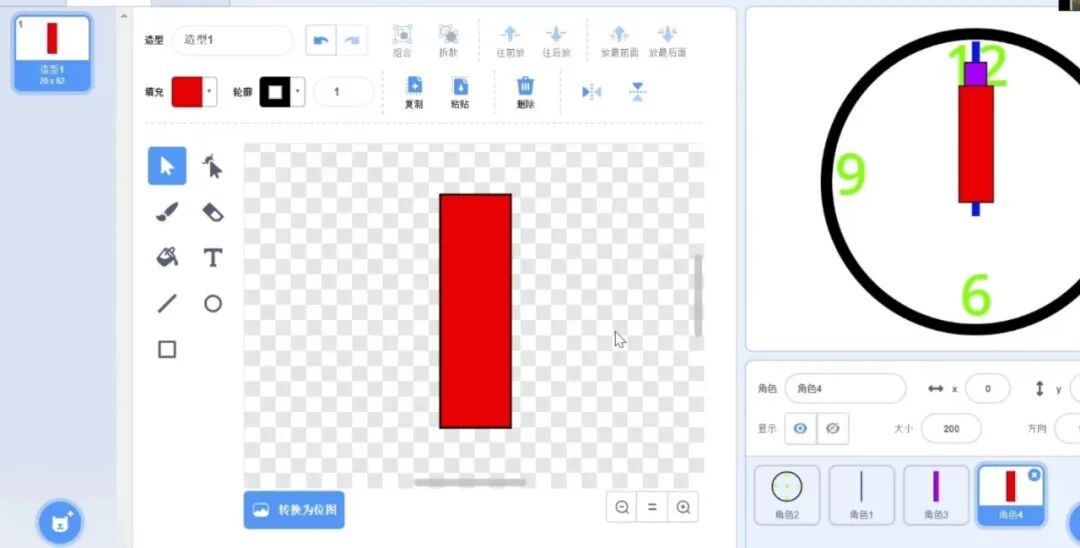Select the 角色3 purple sprite thumbnail
The image size is (1080, 548).
pos(936,494)
